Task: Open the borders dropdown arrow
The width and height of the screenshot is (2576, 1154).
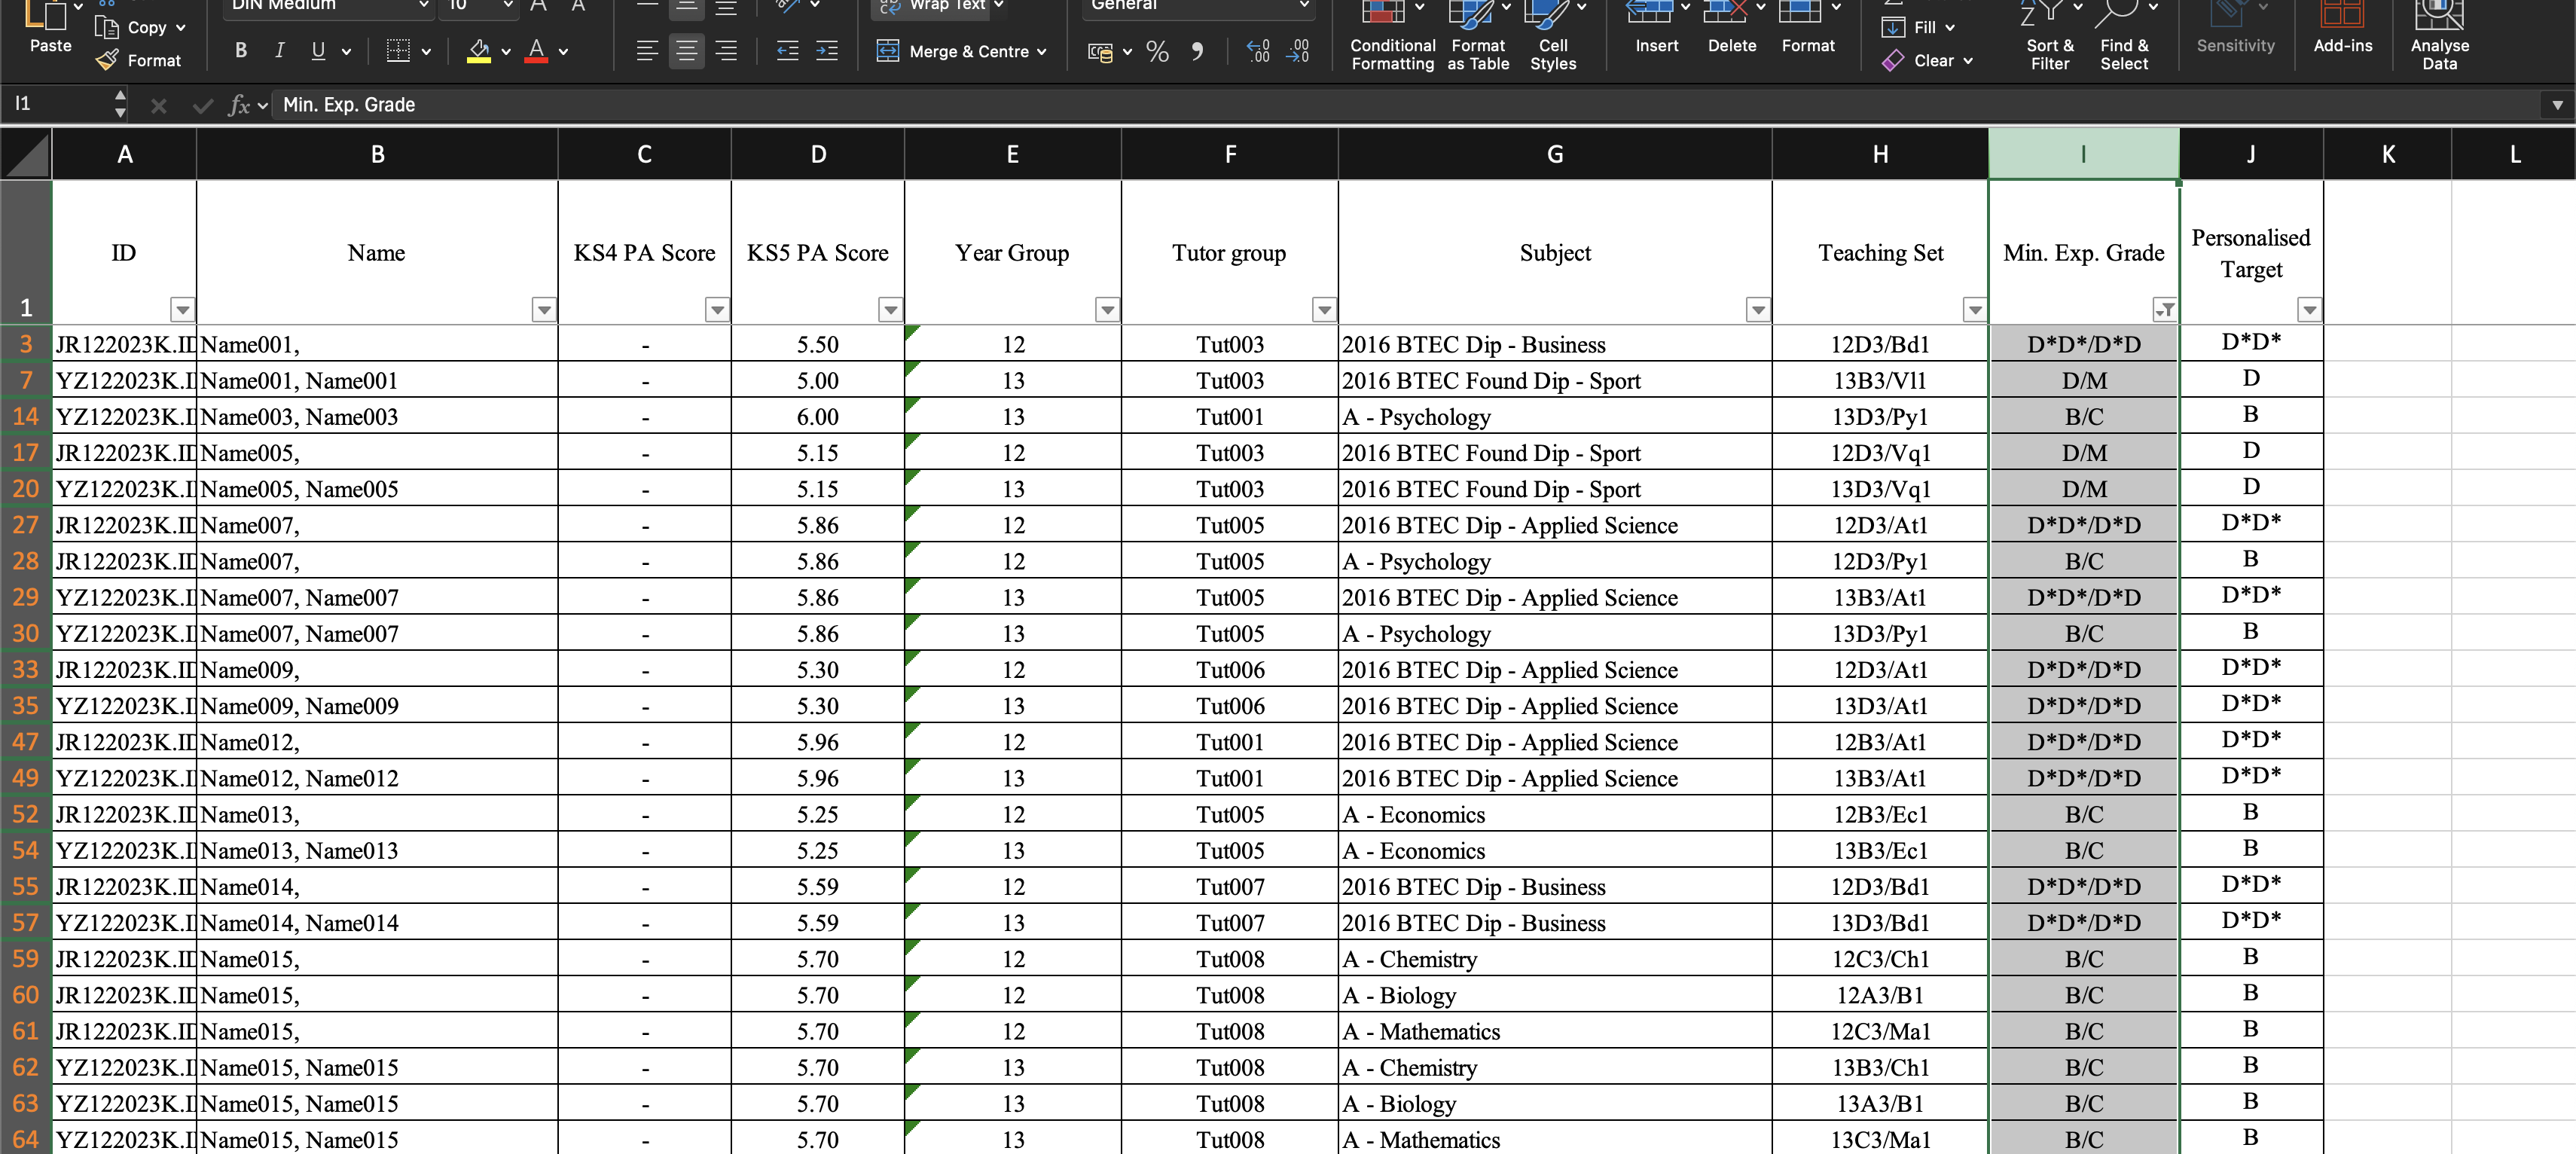Action: click(x=426, y=51)
